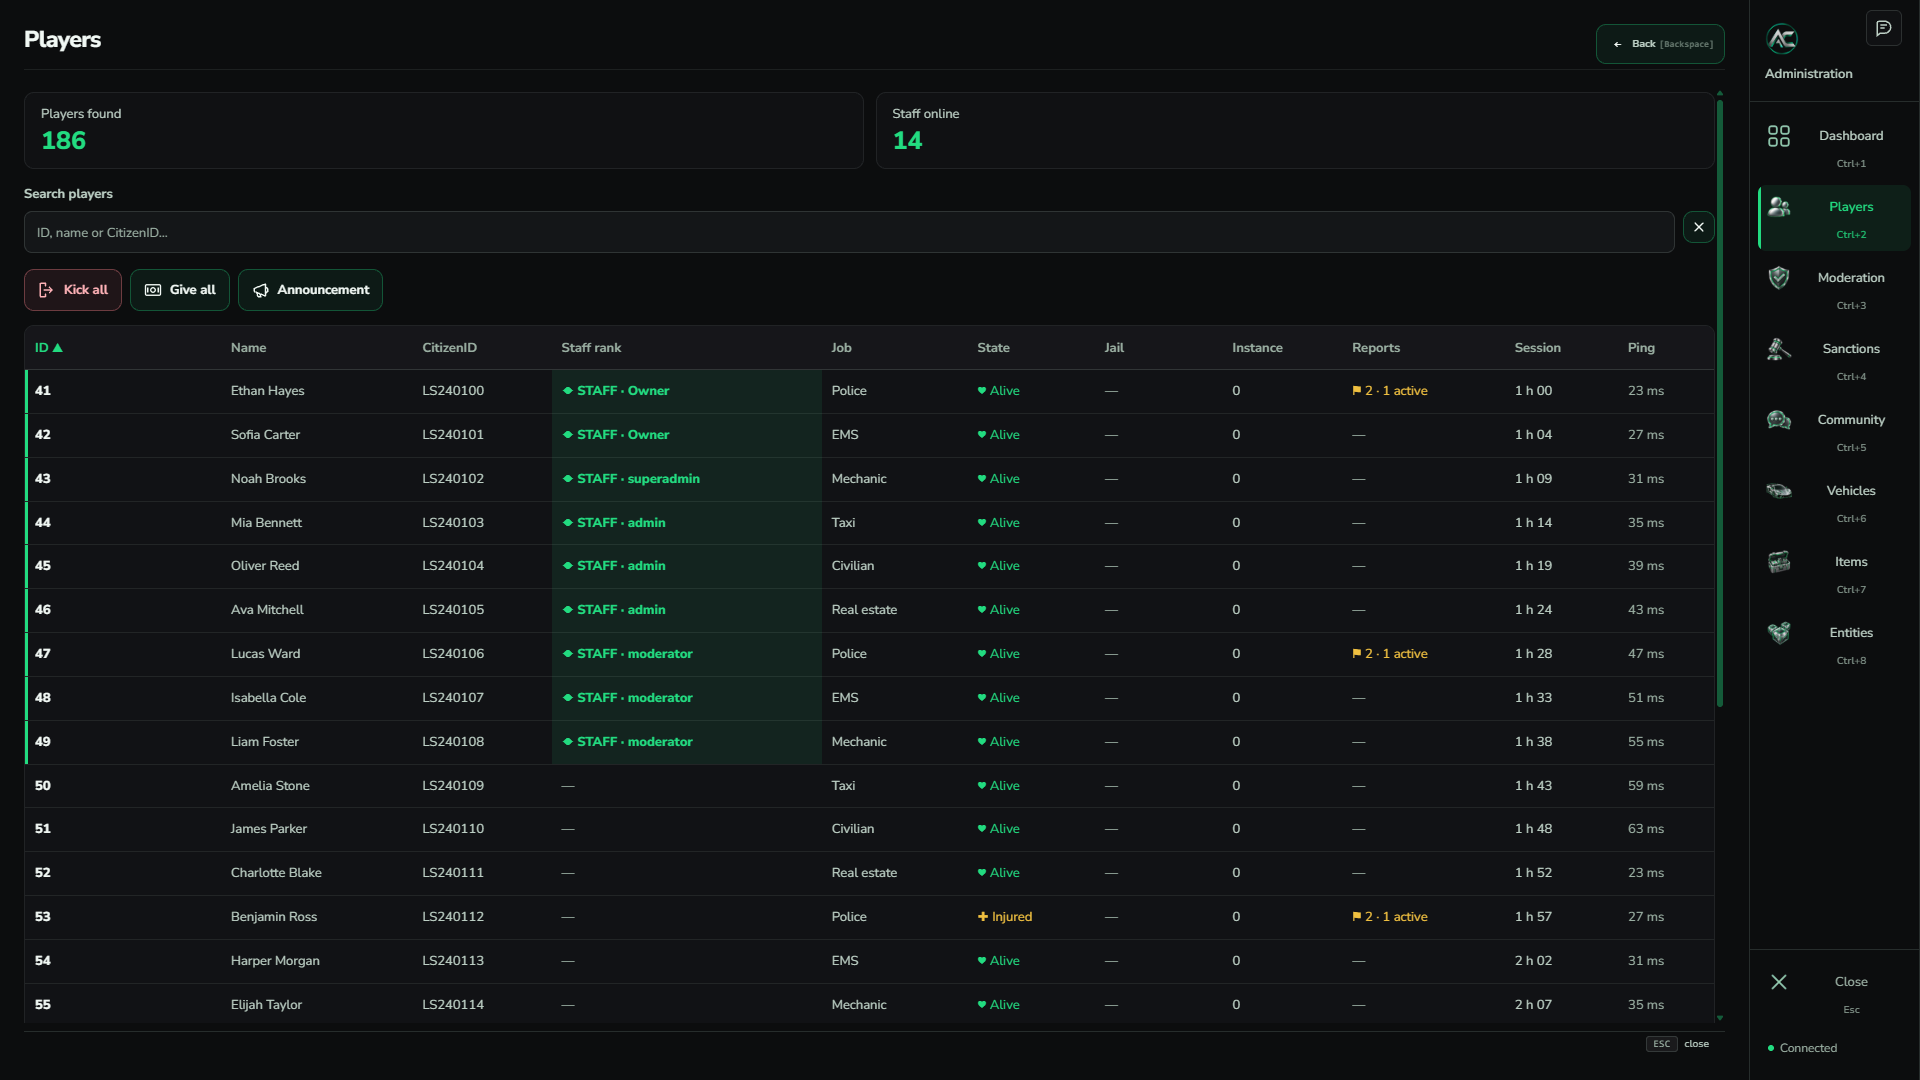Click the Kick all button
Viewport: 1920px width, 1080px height.
tap(73, 290)
